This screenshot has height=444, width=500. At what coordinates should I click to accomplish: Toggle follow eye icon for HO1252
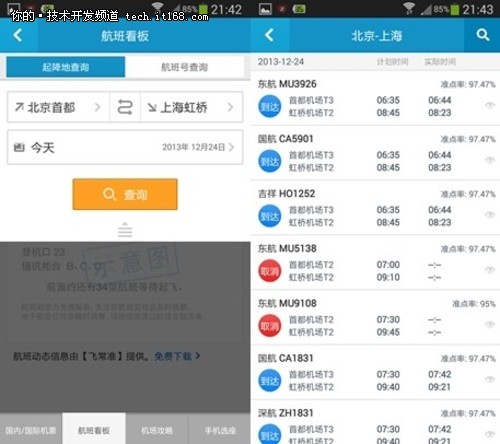[490, 215]
